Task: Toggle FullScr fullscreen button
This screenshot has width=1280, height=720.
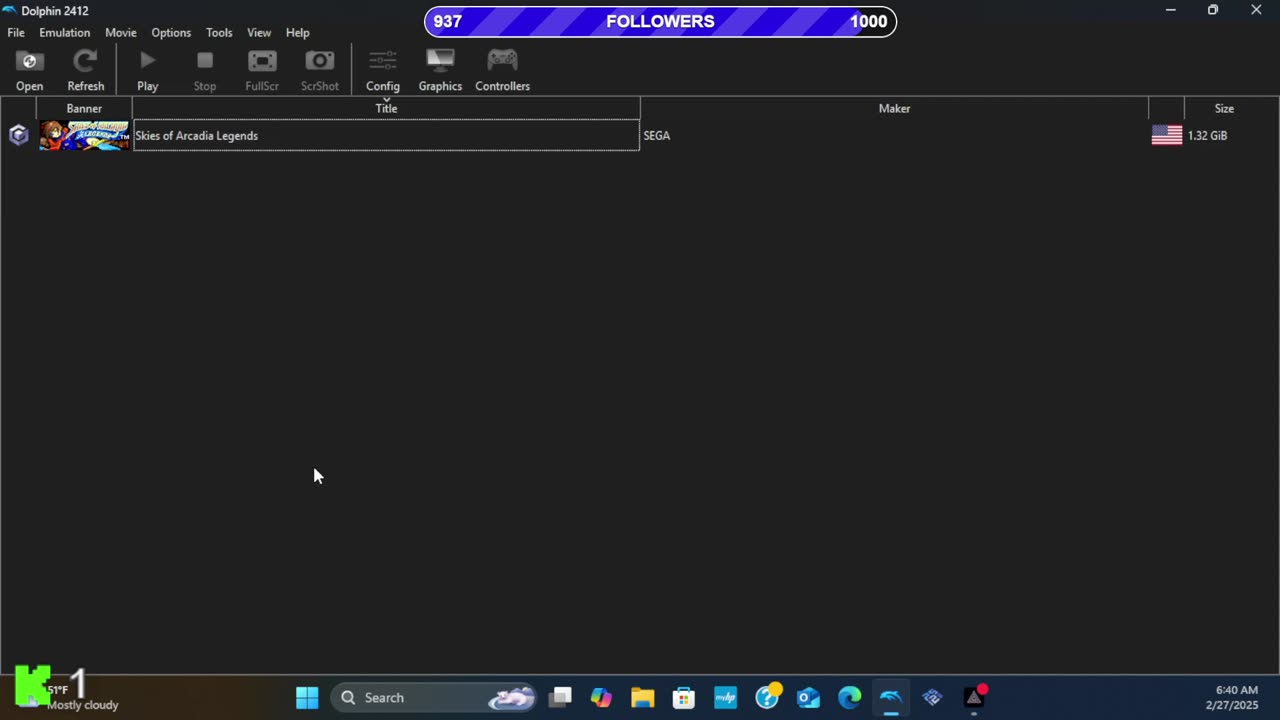Action: (x=262, y=71)
